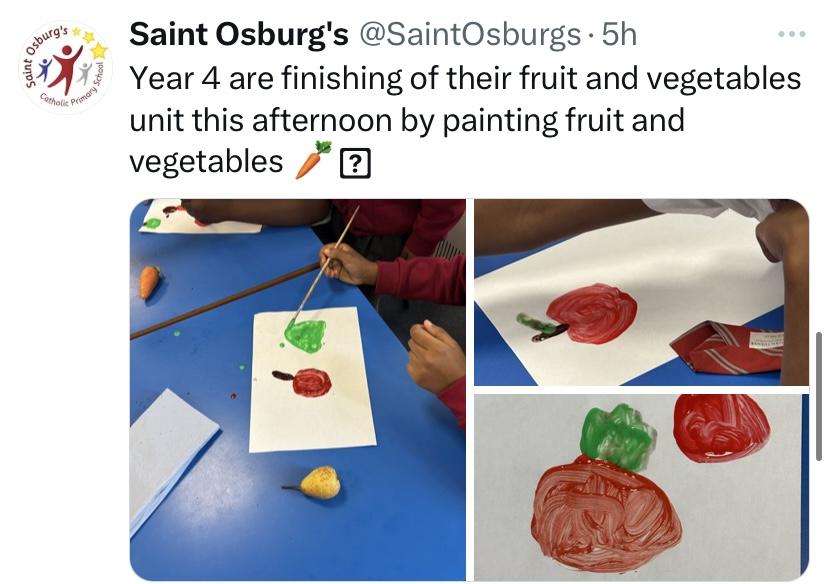Click the unknown question-mark emoji box
Image resolution: width=828 pixels, height=584 pixels.
tap(355, 163)
